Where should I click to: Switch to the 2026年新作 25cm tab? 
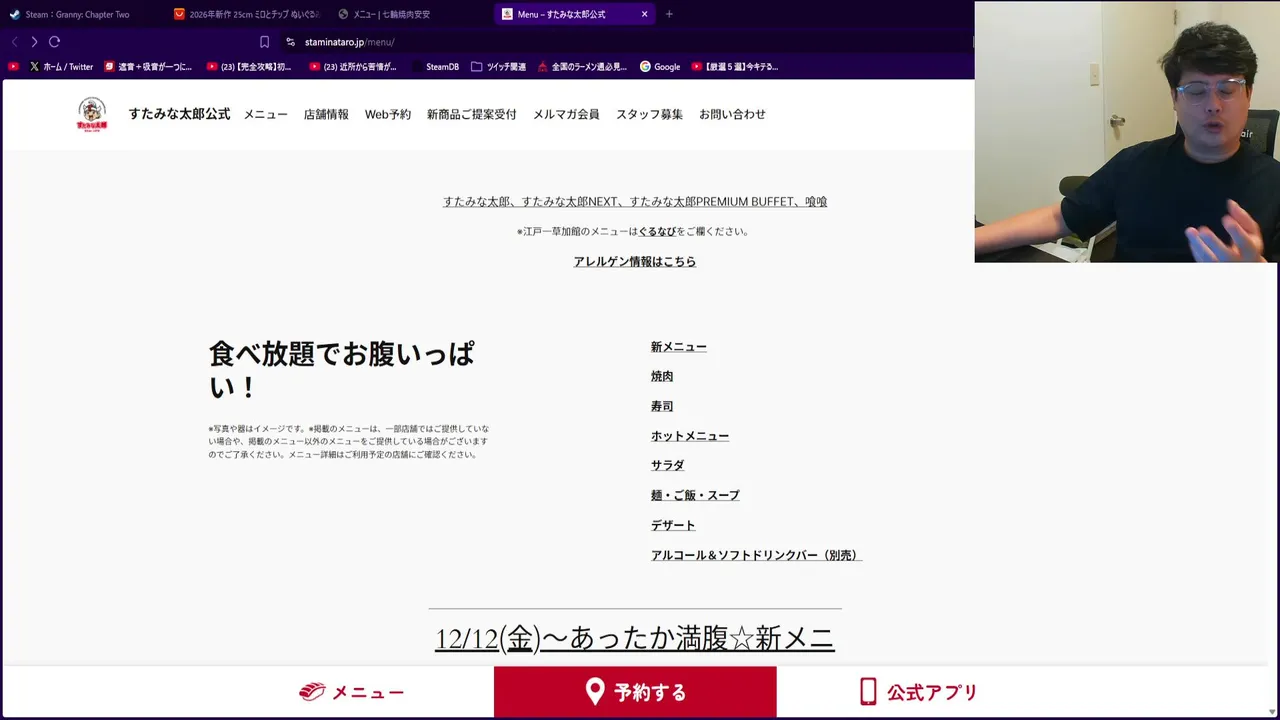point(246,14)
